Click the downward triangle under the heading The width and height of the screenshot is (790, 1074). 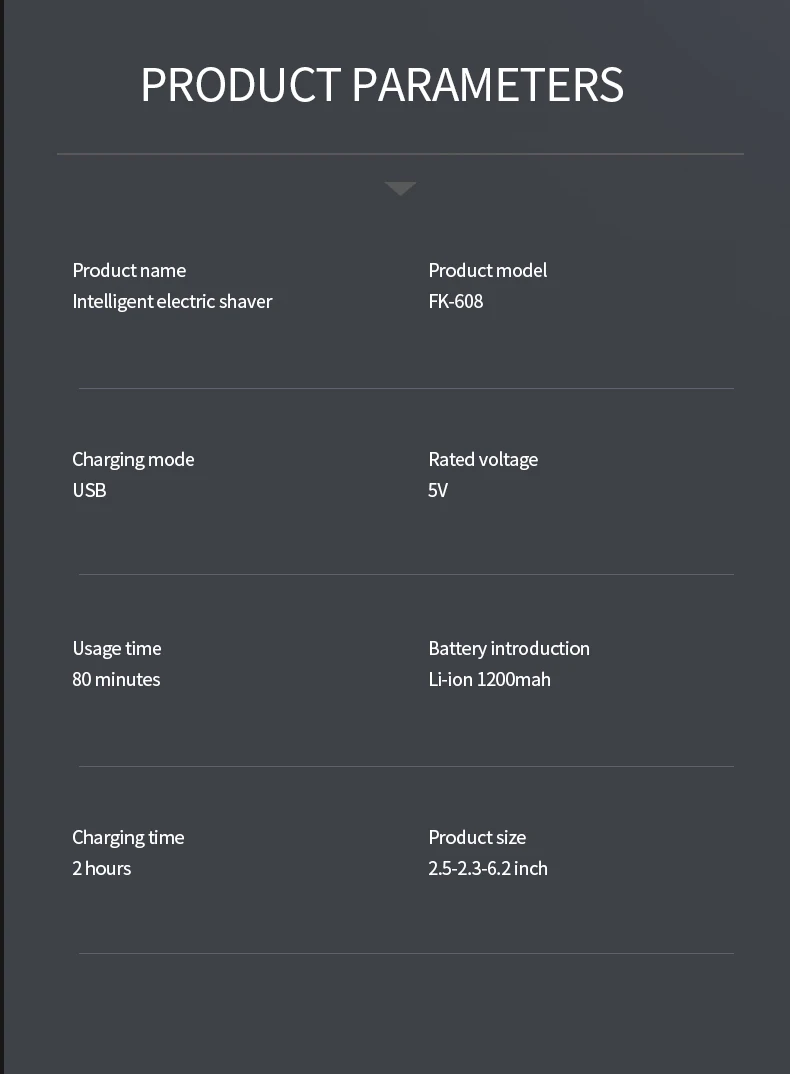(x=400, y=188)
